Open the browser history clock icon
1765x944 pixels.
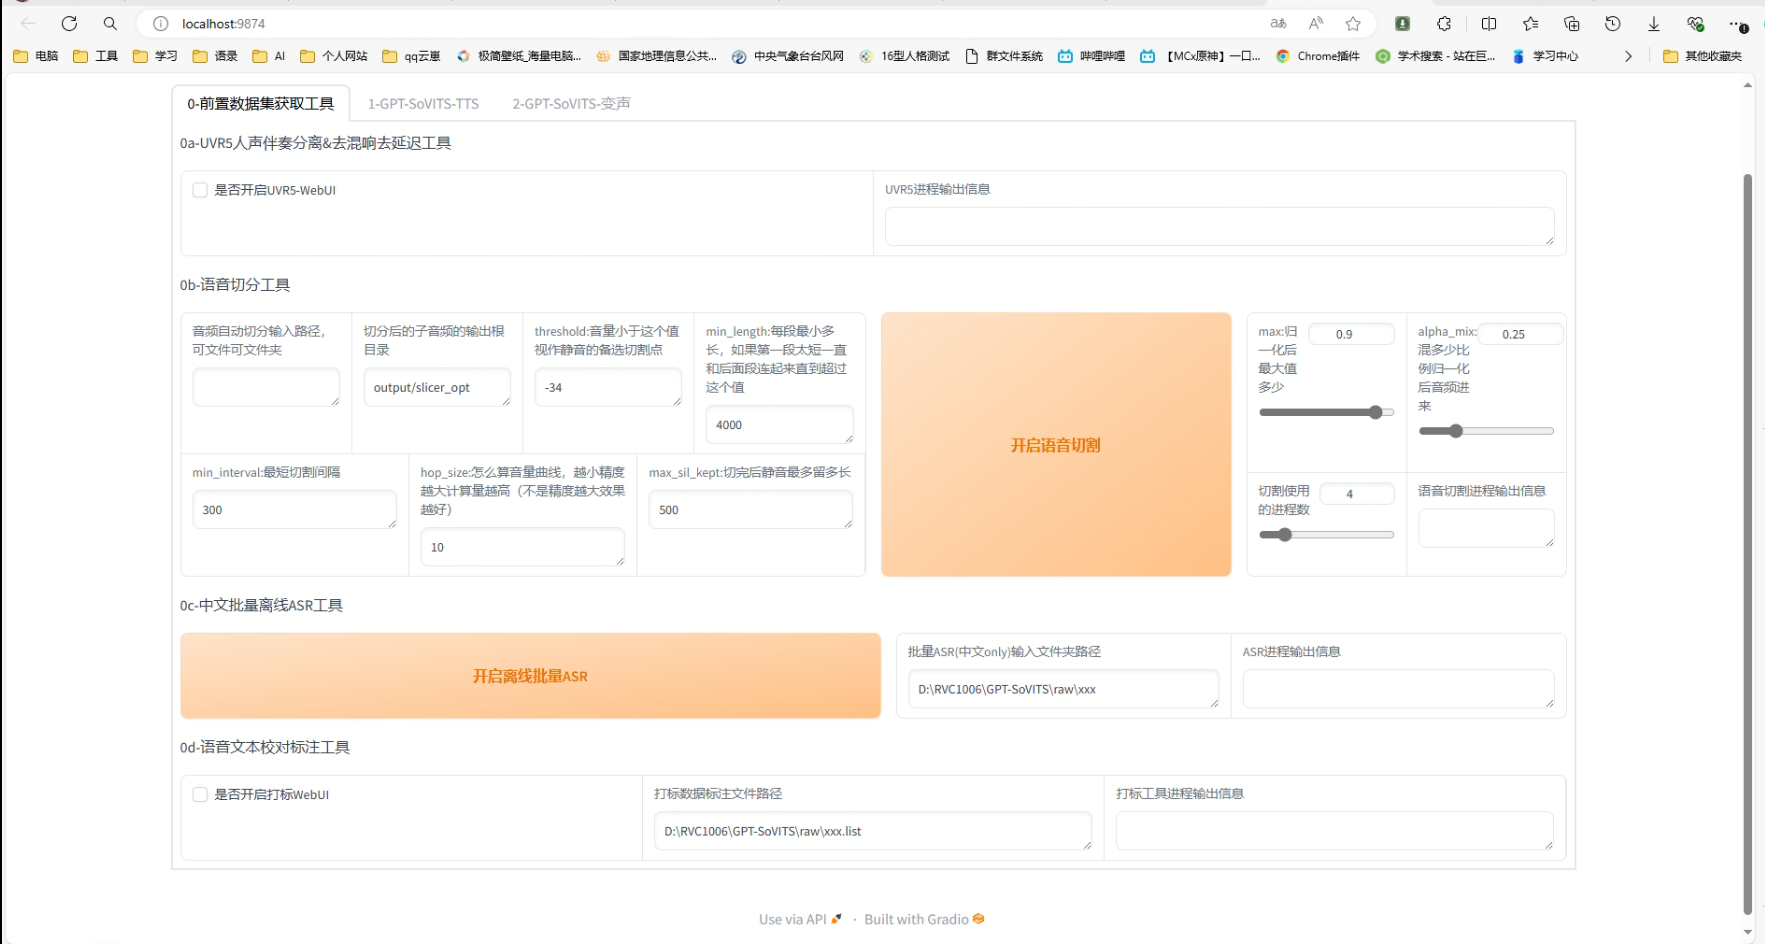[1612, 24]
